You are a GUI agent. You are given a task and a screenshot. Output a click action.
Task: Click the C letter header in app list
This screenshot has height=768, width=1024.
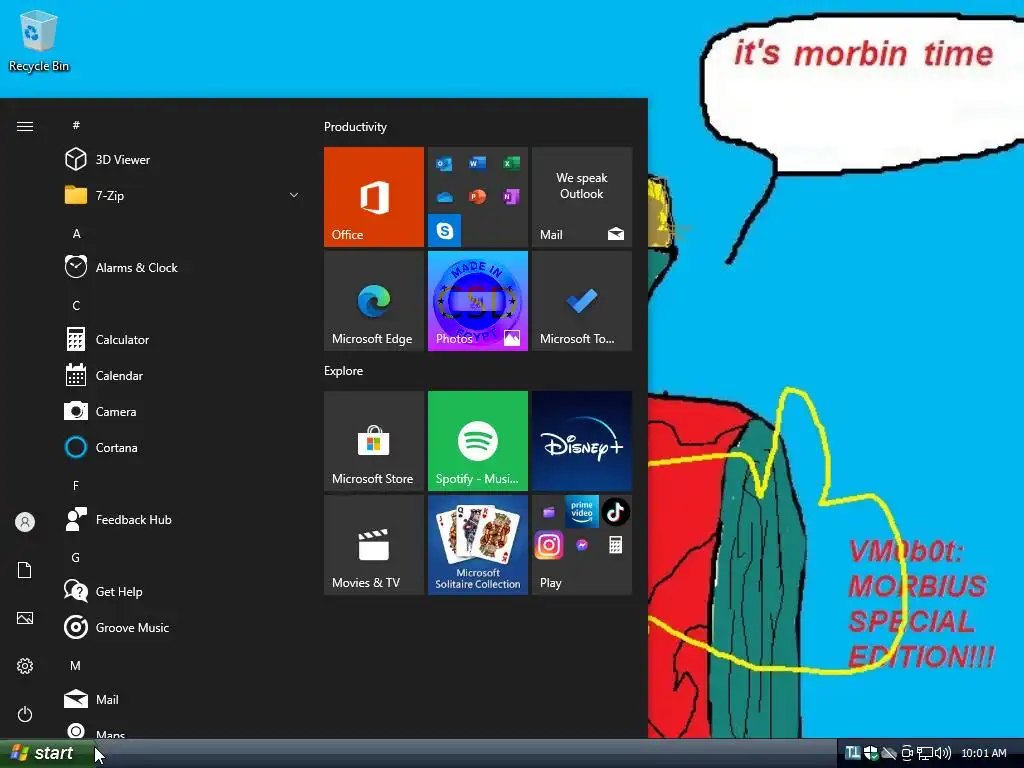tap(76, 306)
